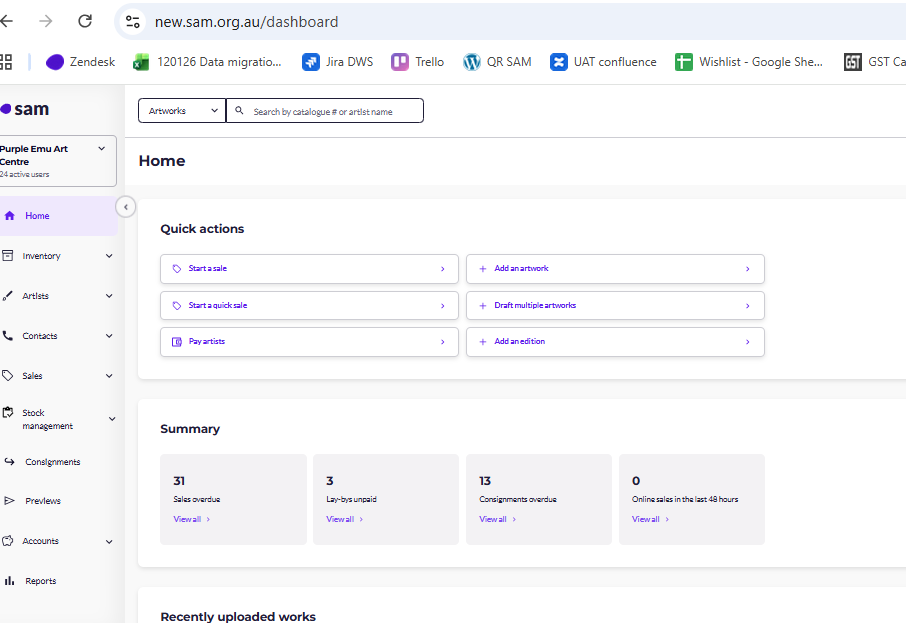View all overdue sales

point(191,519)
